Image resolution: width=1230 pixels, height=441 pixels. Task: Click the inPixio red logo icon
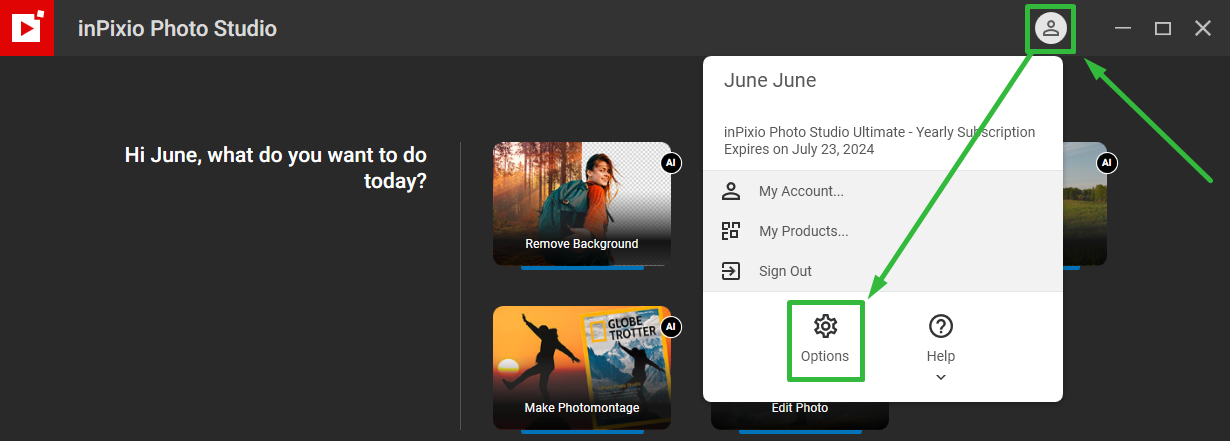[26, 28]
